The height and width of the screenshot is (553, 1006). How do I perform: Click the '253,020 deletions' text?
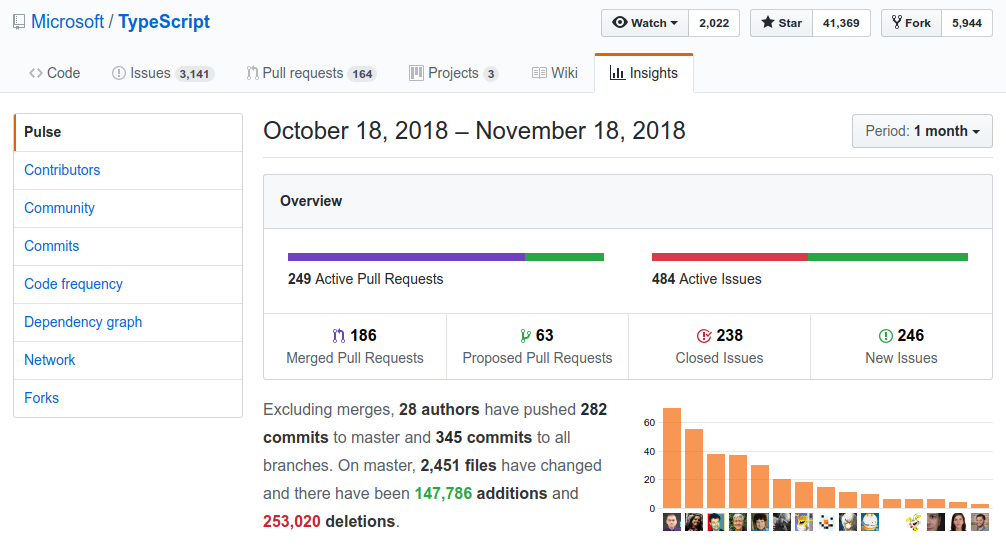[x=328, y=522]
